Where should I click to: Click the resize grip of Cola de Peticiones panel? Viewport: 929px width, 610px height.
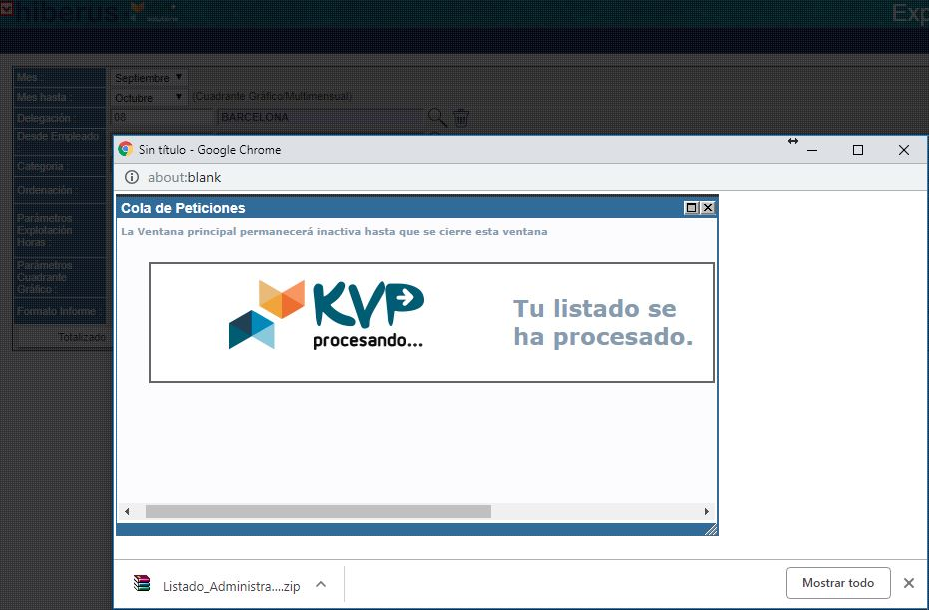(711, 529)
